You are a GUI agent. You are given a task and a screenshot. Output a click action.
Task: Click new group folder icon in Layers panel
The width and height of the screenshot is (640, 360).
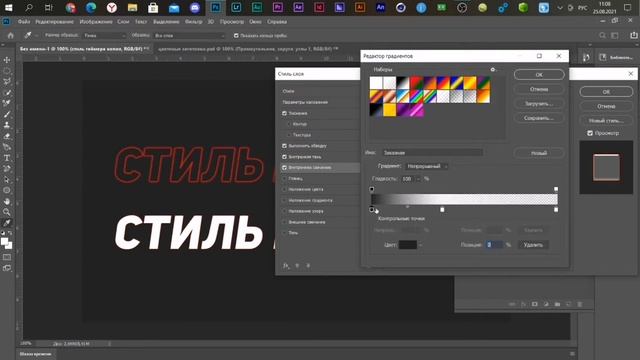557,304
